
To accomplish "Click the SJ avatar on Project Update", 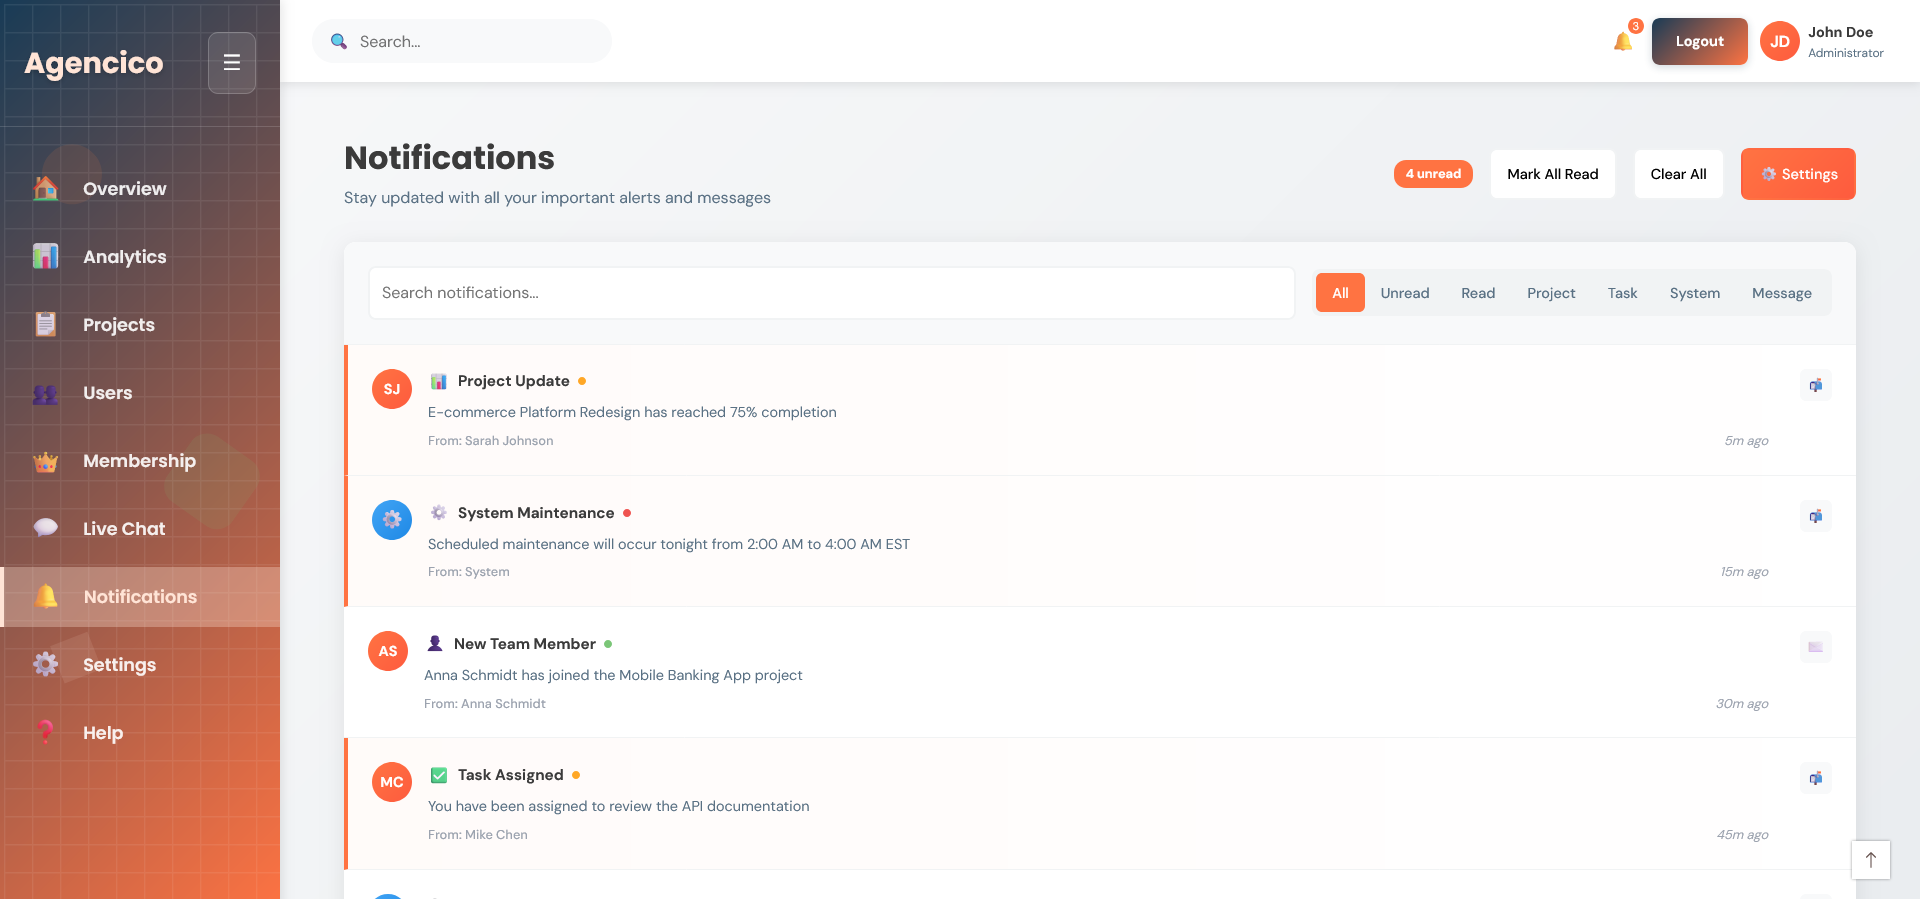I will 392,389.
